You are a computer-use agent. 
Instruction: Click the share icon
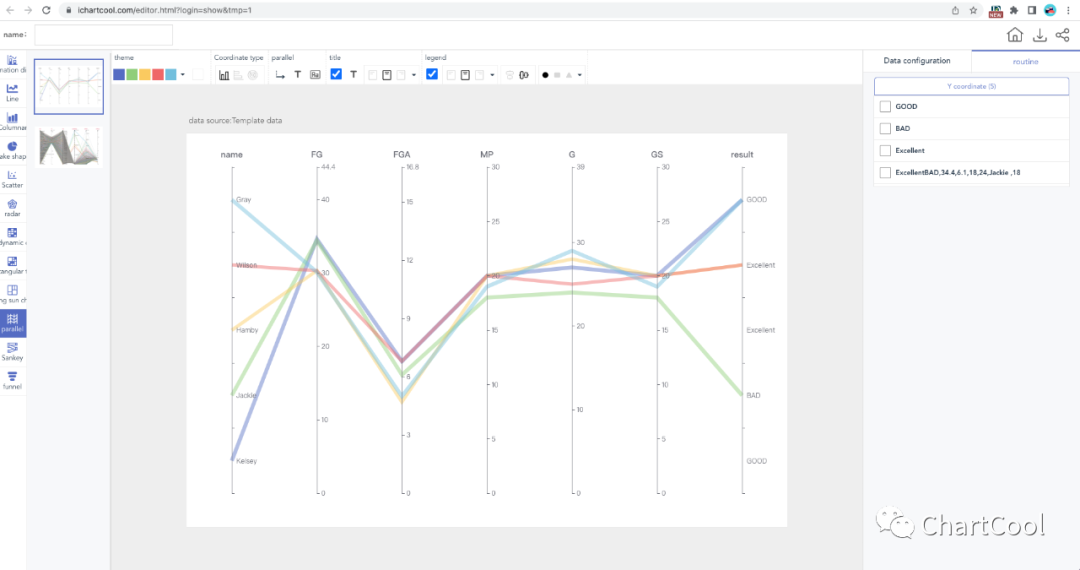pos(1063,35)
